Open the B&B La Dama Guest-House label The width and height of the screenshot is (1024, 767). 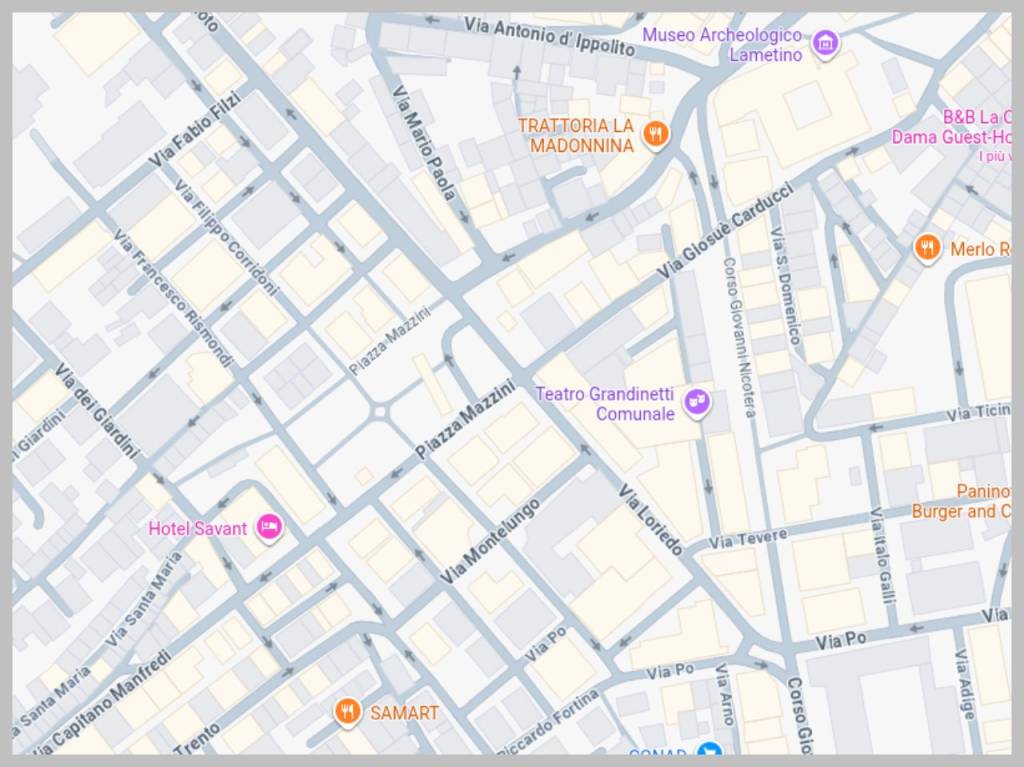click(x=952, y=127)
